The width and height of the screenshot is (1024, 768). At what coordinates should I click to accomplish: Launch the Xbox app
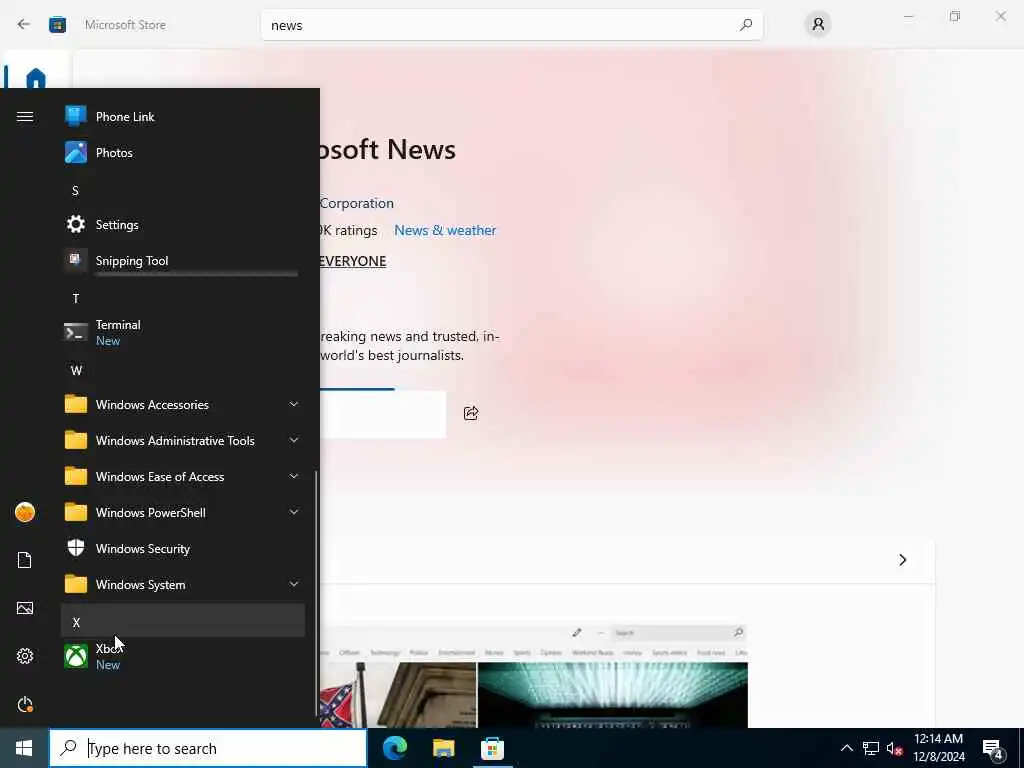click(x=183, y=656)
